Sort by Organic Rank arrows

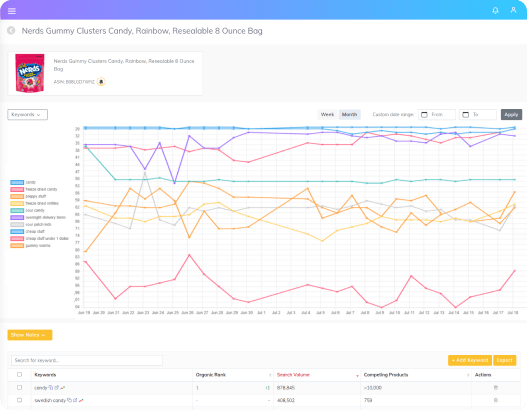pyautogui.click(x=270, y=375)
